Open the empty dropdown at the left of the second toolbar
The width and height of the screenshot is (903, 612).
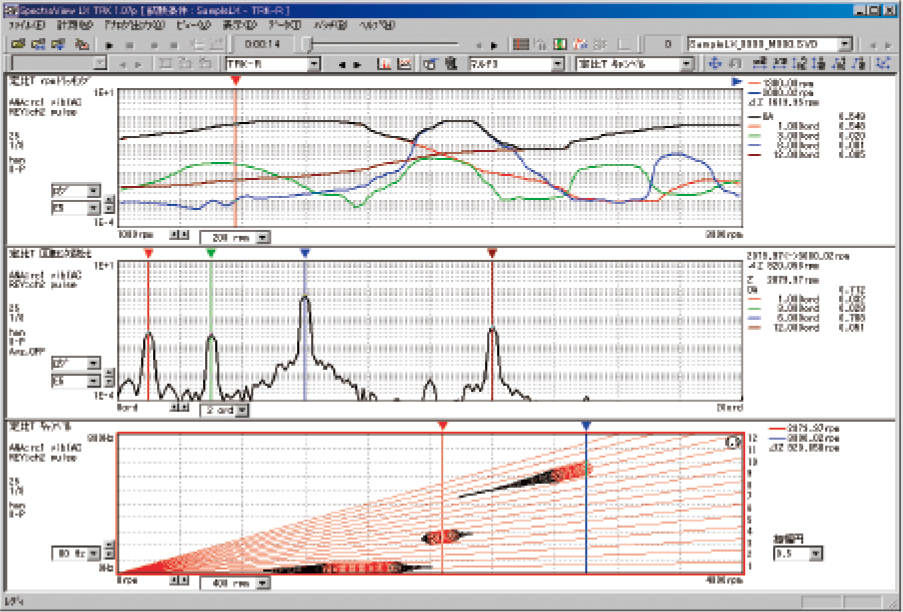point(59,63)
